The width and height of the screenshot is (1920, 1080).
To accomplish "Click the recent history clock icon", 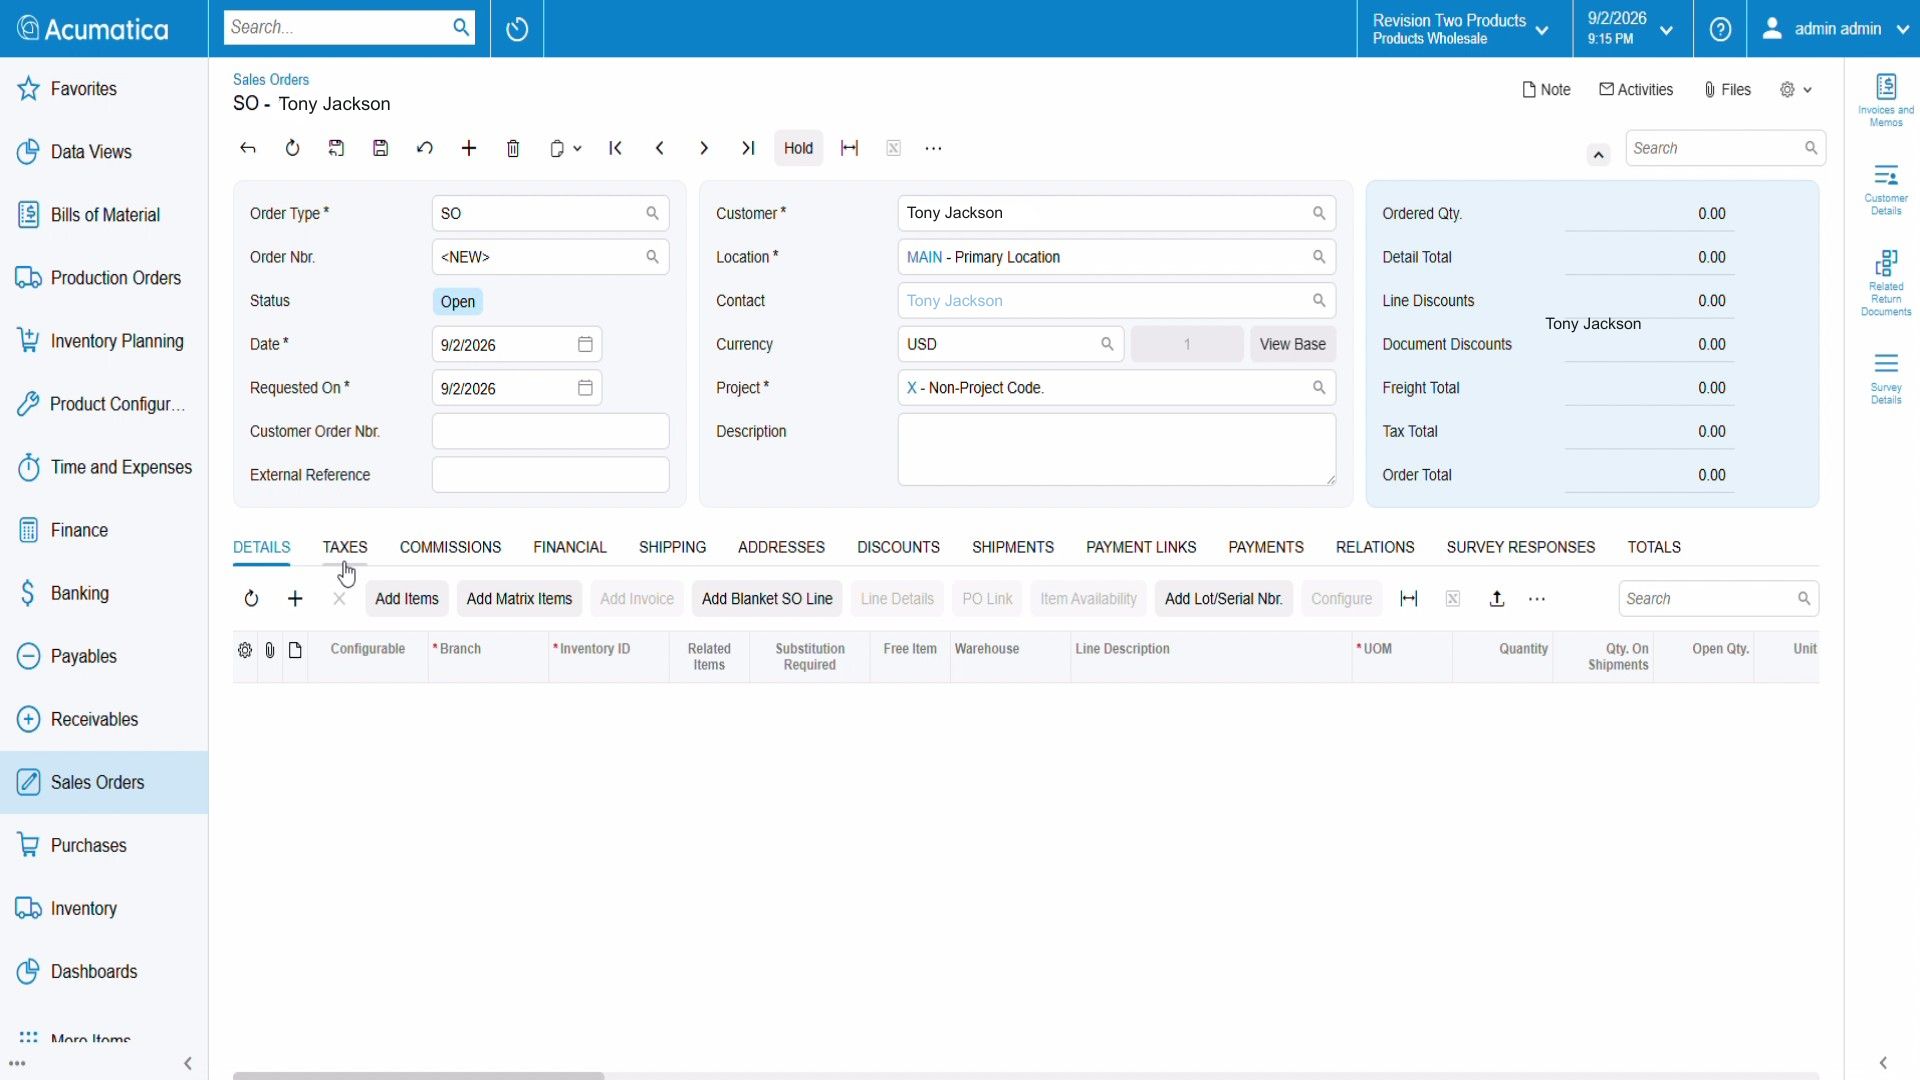I will click(517, 29).
